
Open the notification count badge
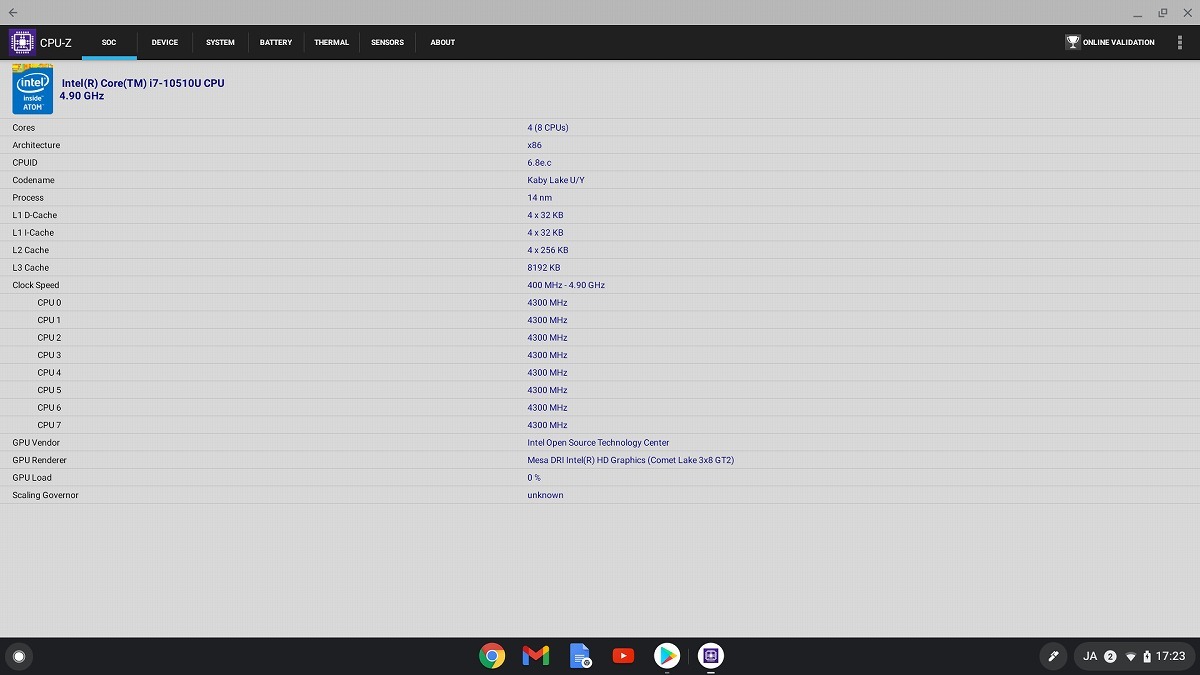tap(1110, 657)
